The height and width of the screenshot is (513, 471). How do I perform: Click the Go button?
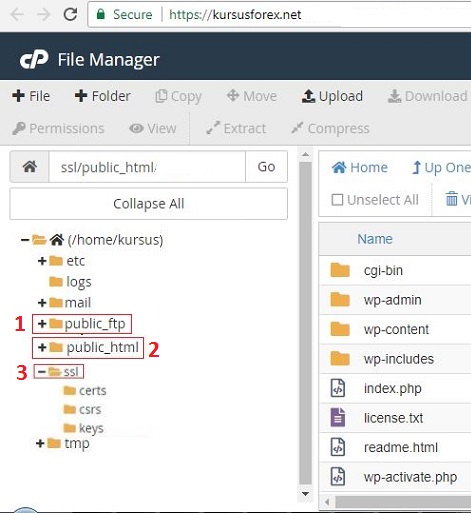coord(266,166)
